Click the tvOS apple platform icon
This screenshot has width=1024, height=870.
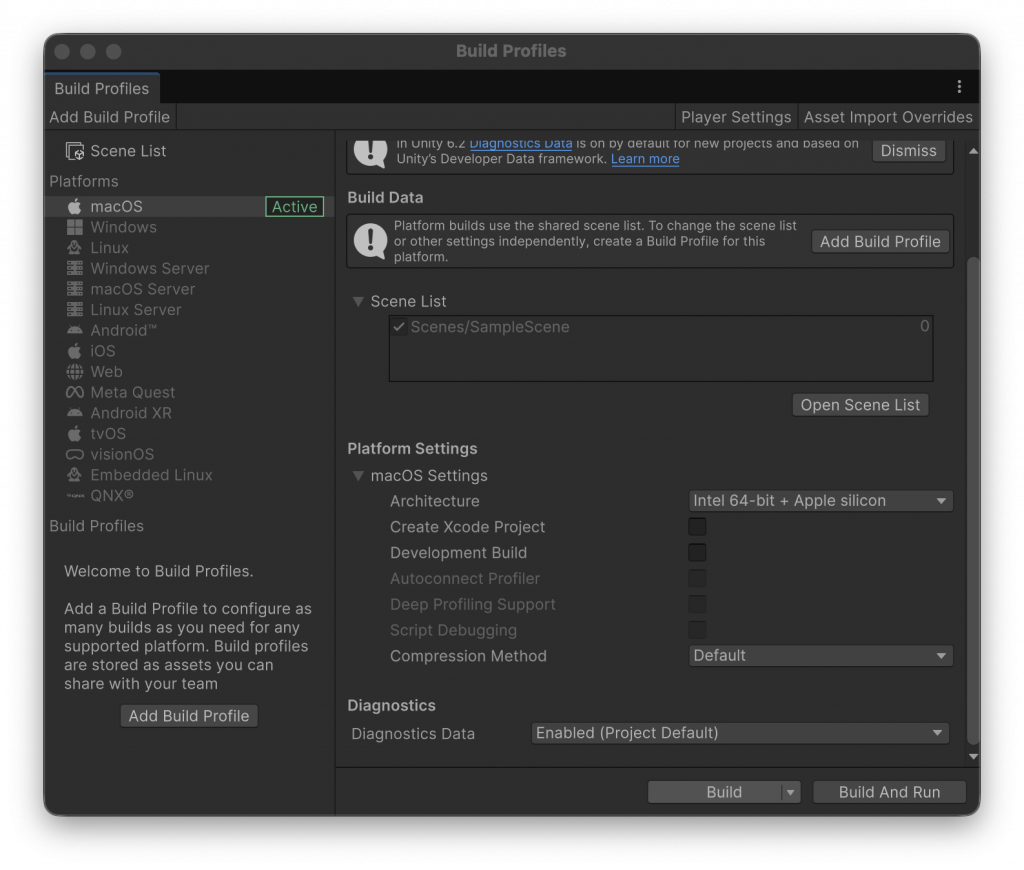74,434
